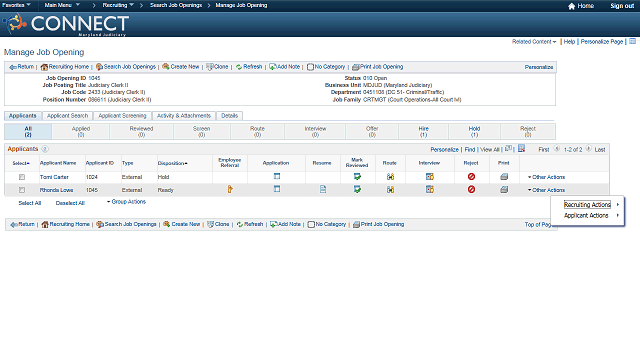This screenshot has width=640, height=360.
Task: Click Reject icon for Tomi Carter
Action: [471, 177]
